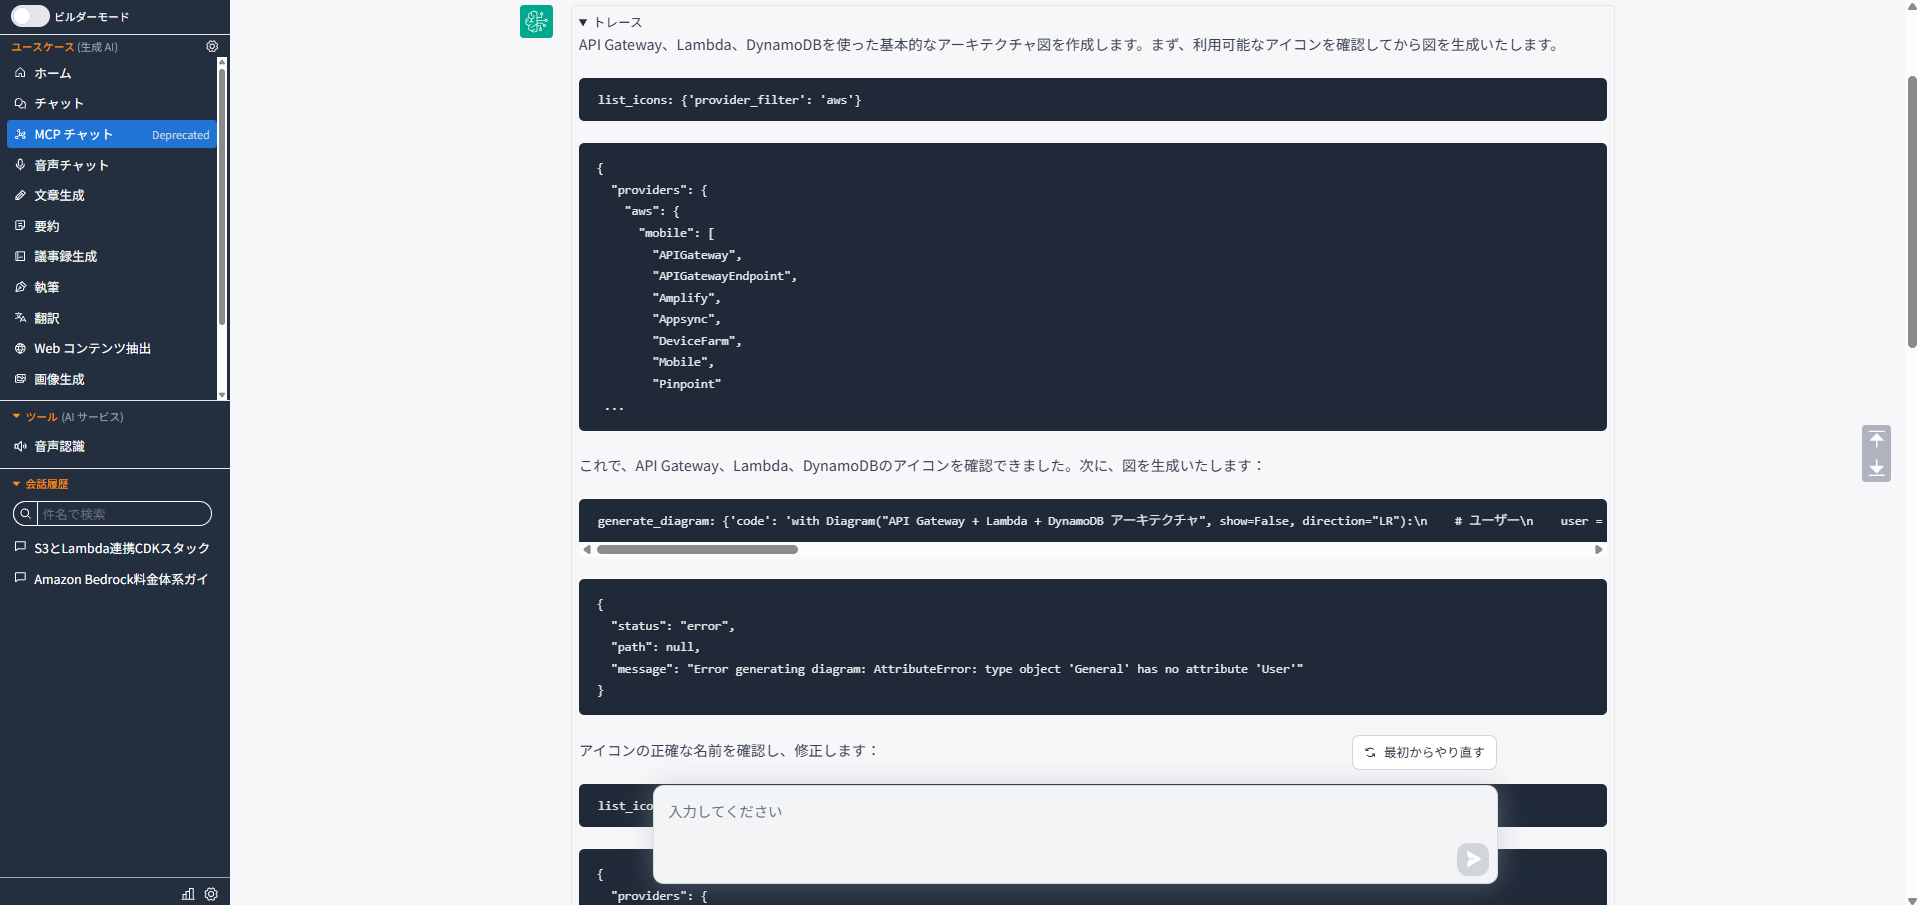Image resolution: width=1918 pixels, height=905 pixels.
Task: Open 画像生成 in the sidebar
Action: pyautogui.click(x=111, y=379)
